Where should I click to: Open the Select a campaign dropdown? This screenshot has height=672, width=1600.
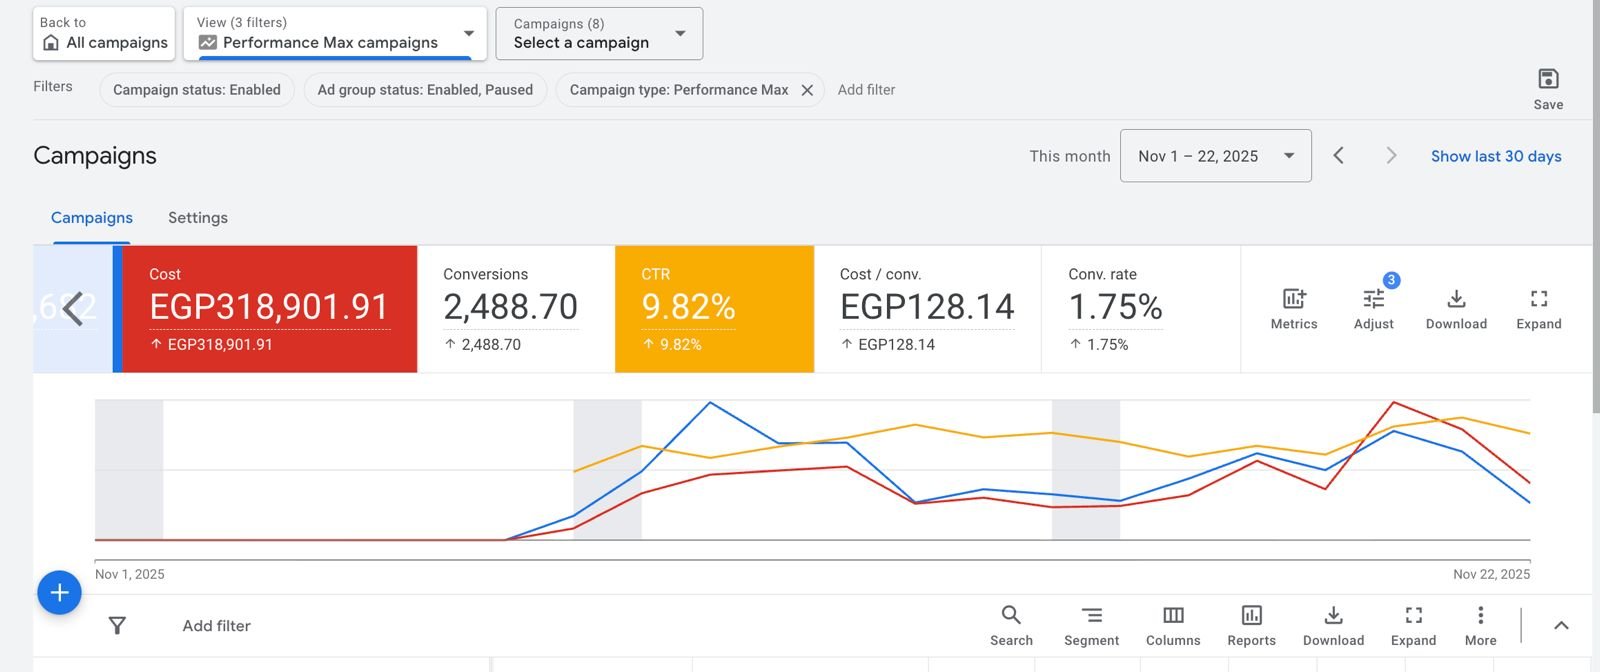pyautogui.click(x=599, y=34)
